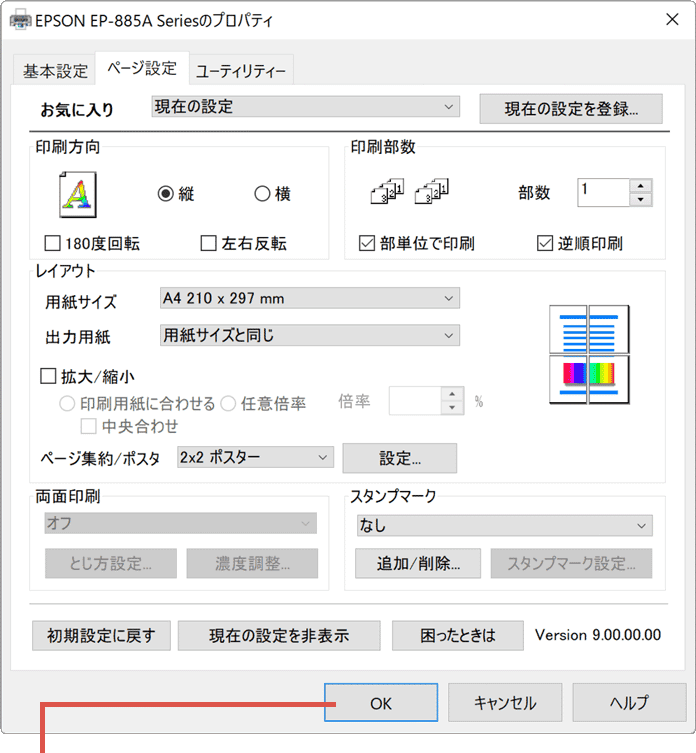Image resolution: width=696 pixels, height=753 pixels.
Task: Enable the 左右反転 checkbox
Action: pyautogui.click(x=208, y=243)
